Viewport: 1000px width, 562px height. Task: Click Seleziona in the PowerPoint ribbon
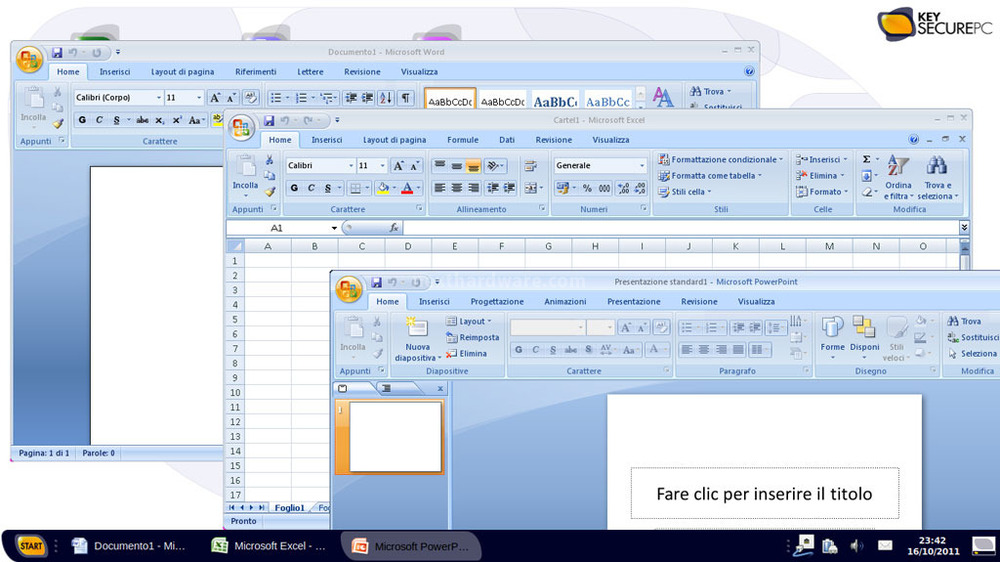click(x=972, y=353)
